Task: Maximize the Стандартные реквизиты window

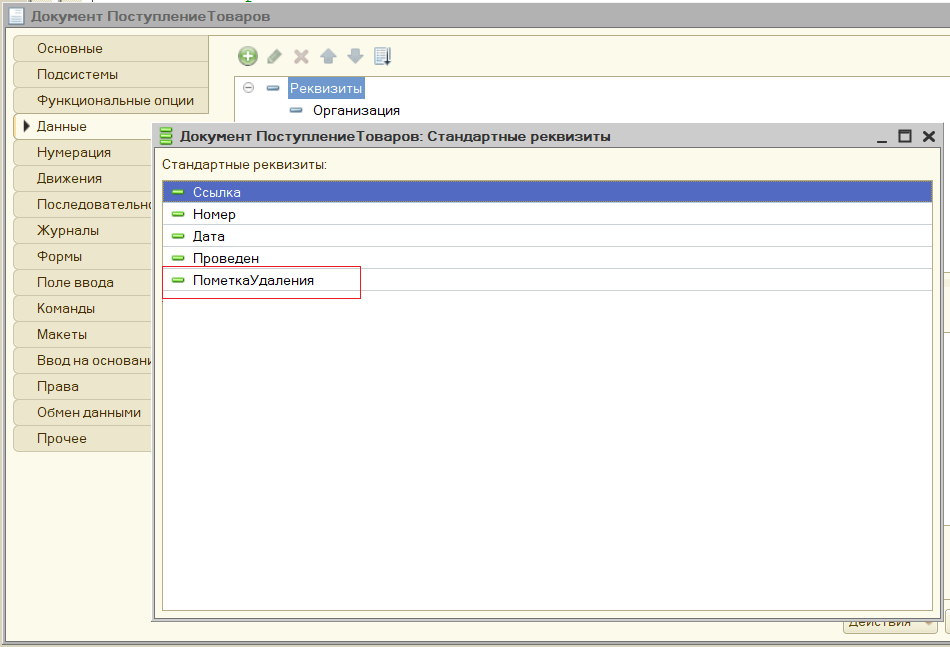Action: 905,136
